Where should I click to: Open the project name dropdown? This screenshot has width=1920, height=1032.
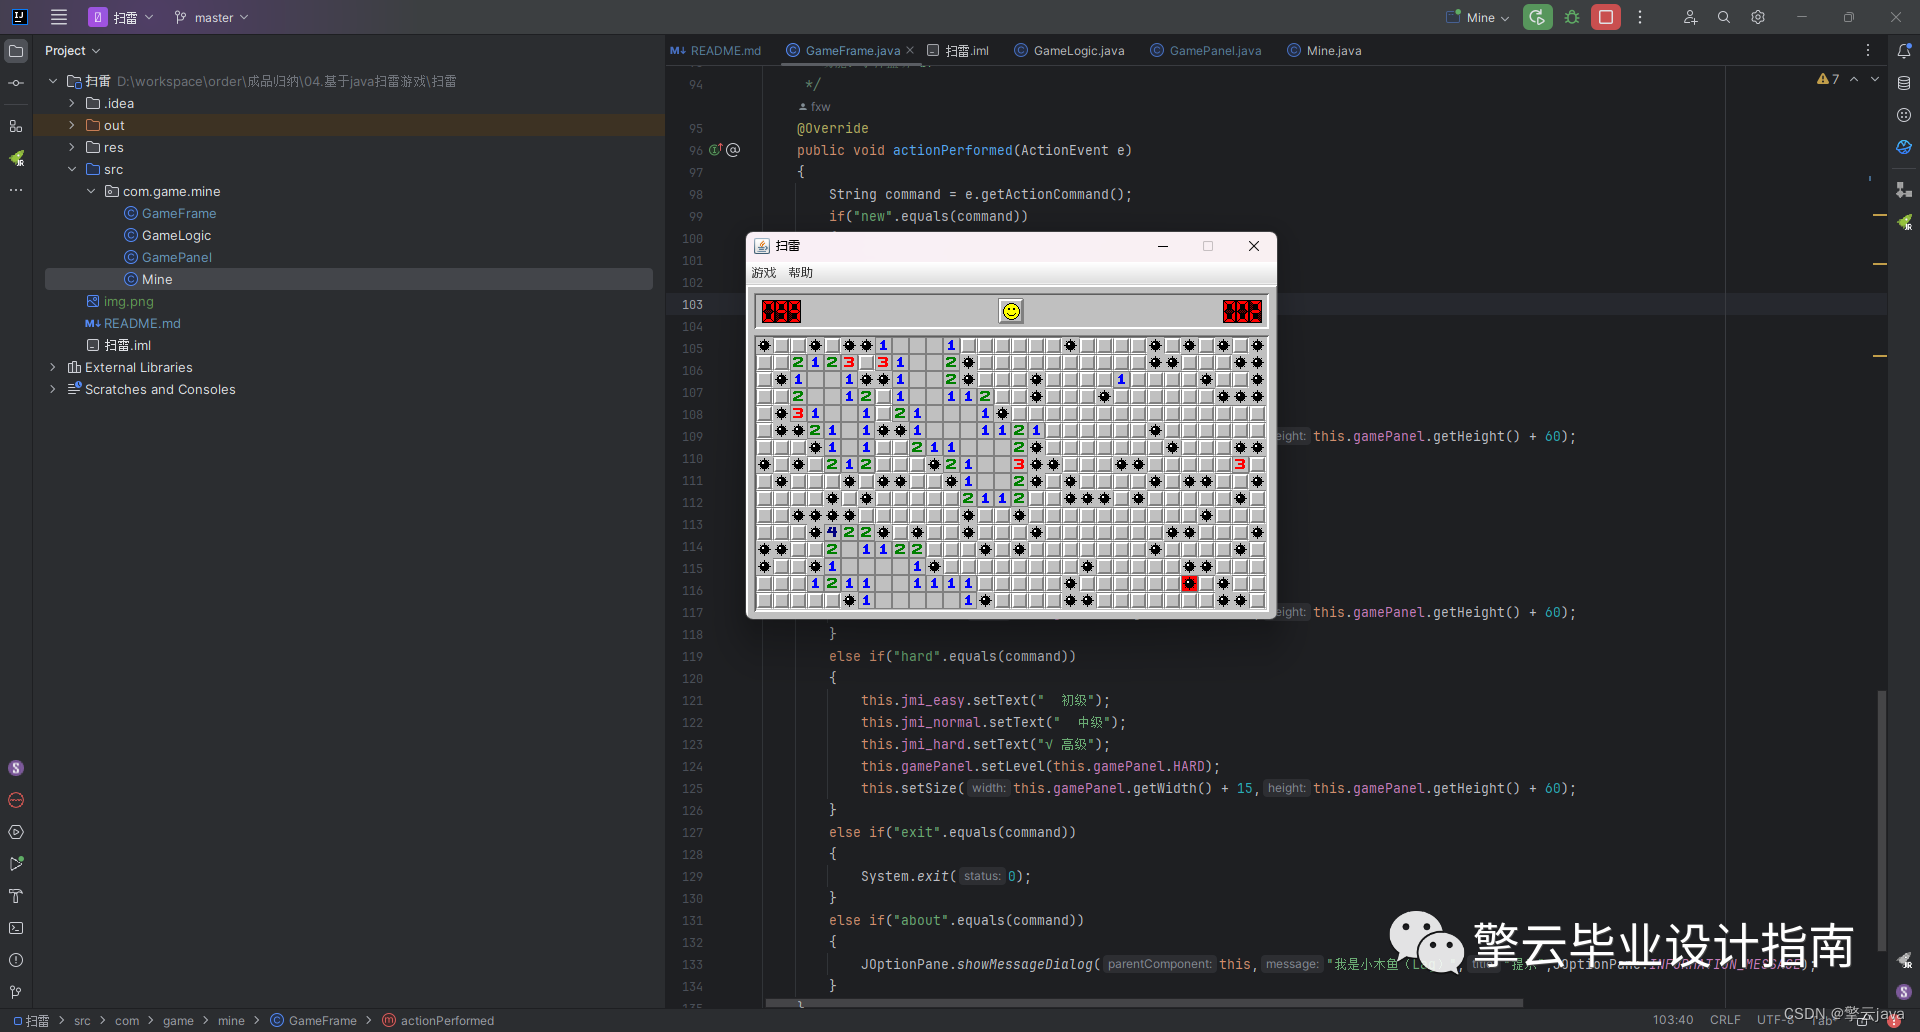(x=122, y=17)
